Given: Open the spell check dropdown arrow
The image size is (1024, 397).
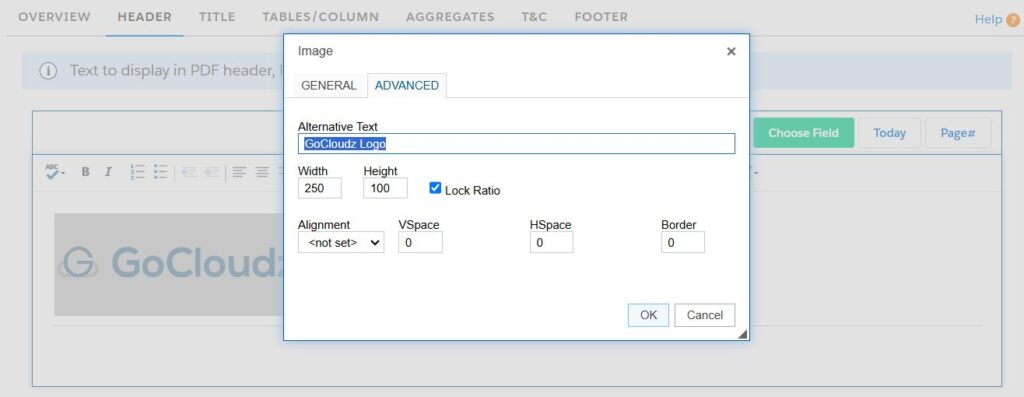Looking at the screenshot, I should (x=63, y=174).
